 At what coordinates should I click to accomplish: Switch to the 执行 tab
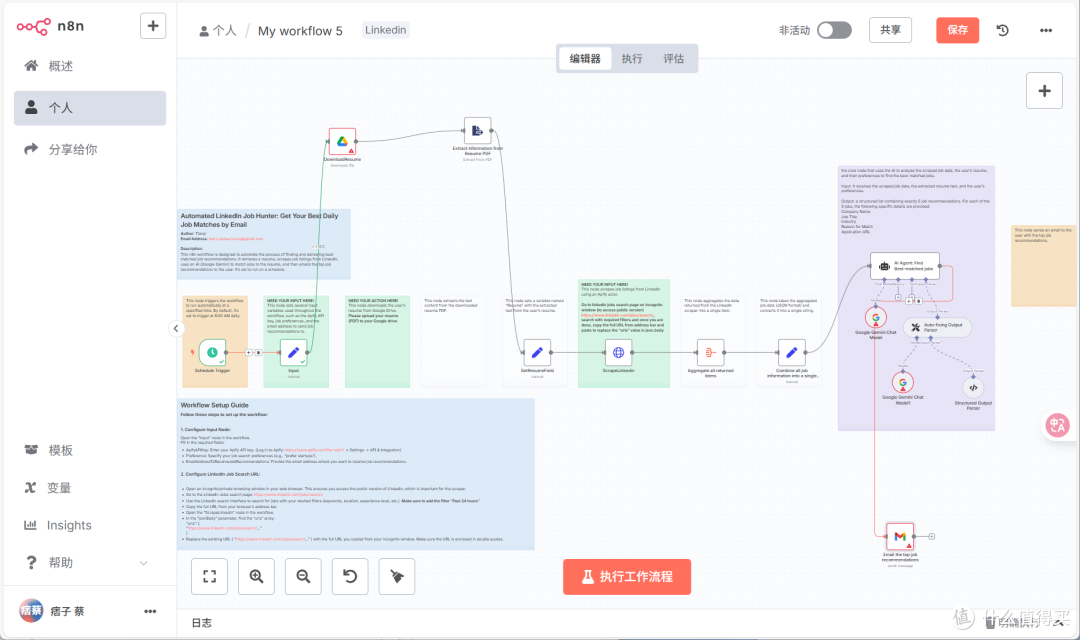[x=632, y=59]
